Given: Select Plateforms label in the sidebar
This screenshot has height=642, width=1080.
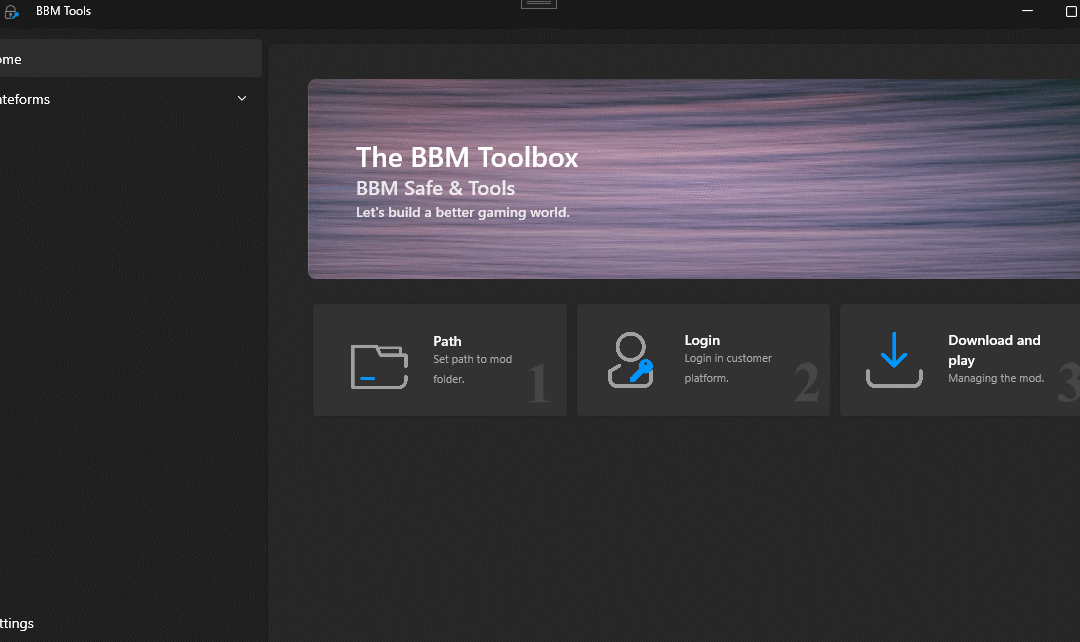Looking at the screenshot, I should click(x=25, y=99).
